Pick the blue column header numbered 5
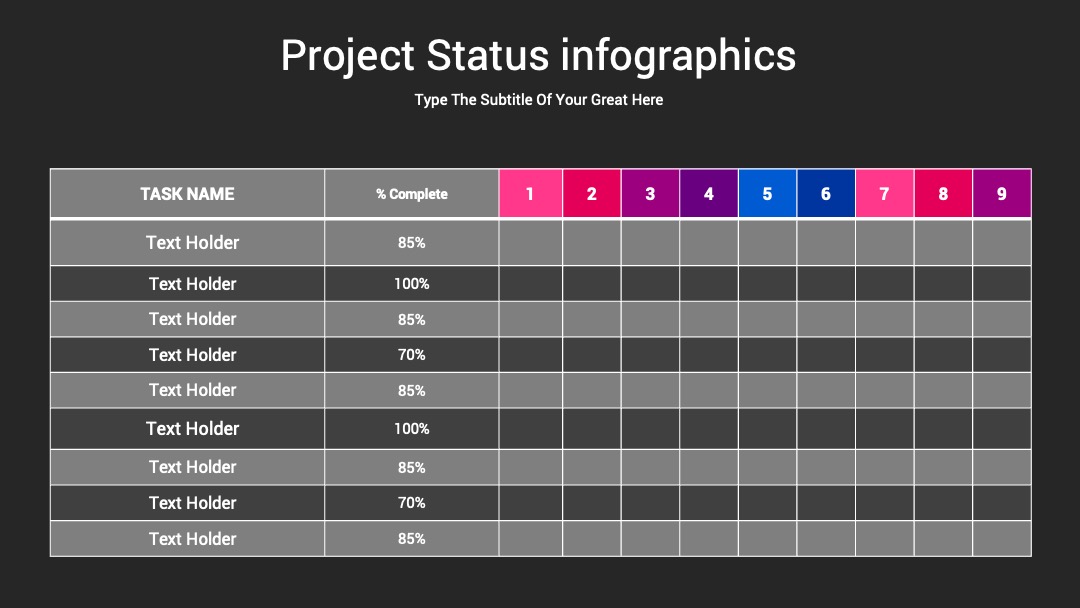1080x608 pixels. click(767, 193)
